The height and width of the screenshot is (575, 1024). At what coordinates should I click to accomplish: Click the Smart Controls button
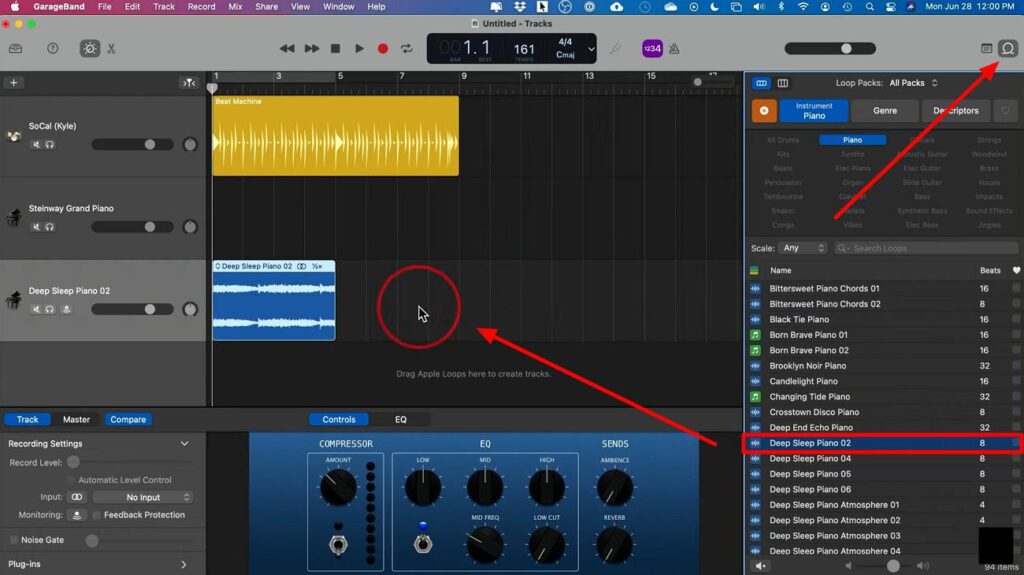click(90, 48)
